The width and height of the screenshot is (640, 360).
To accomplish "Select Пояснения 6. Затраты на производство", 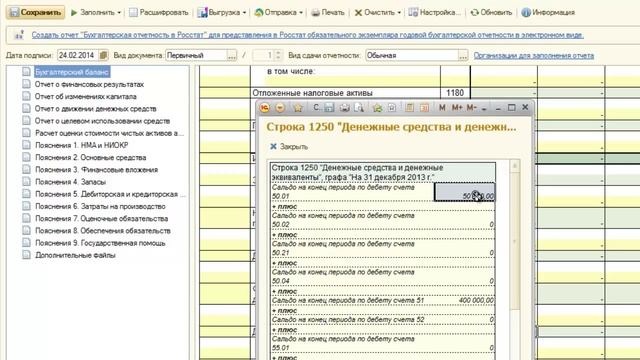I will click(100, 207).
